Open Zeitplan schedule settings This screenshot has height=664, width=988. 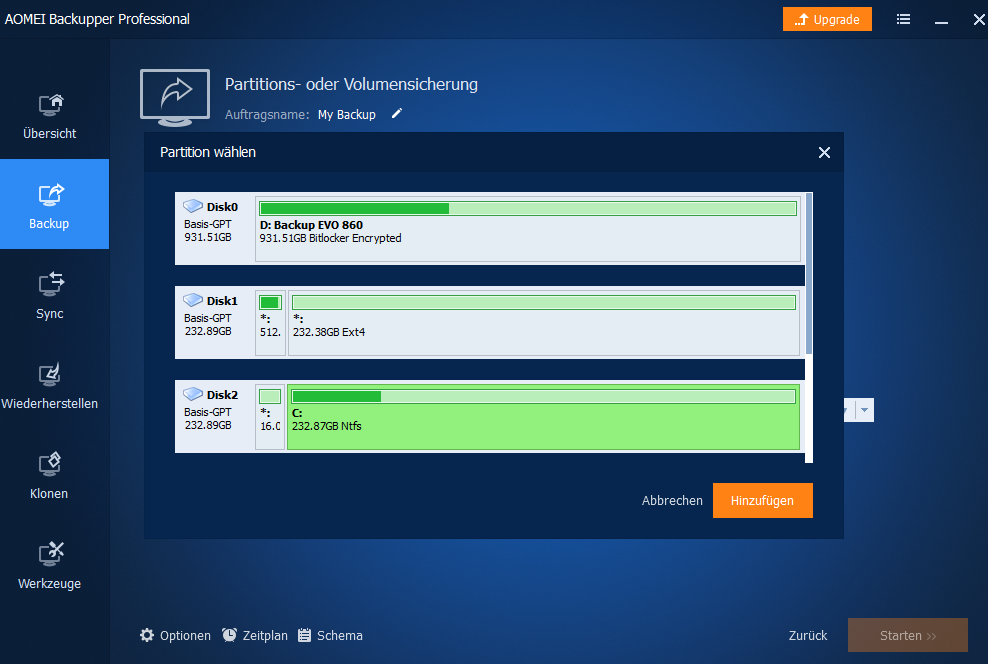(x=255, y=636)
